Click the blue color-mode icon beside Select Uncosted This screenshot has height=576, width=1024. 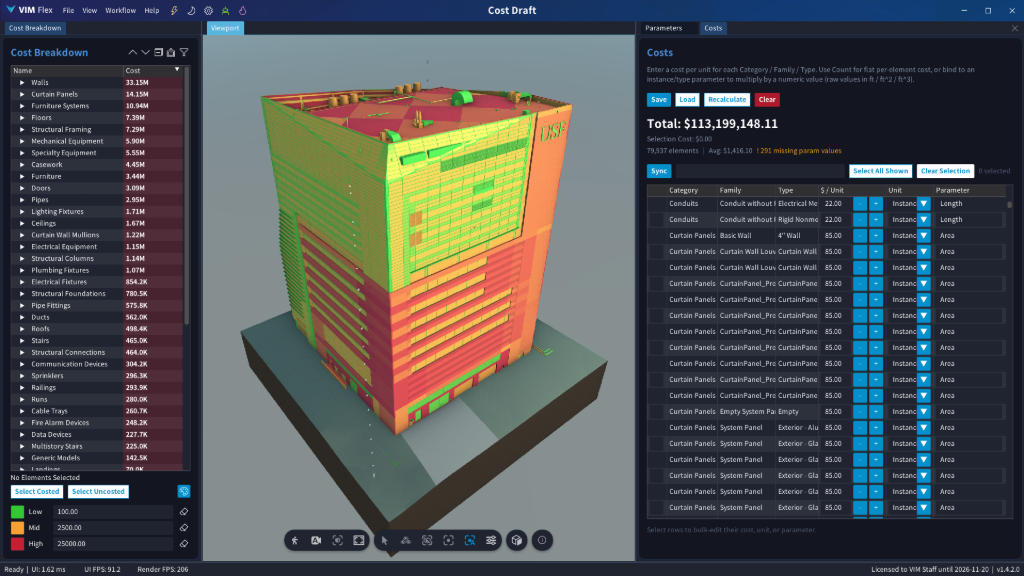[x=184, y=491]
